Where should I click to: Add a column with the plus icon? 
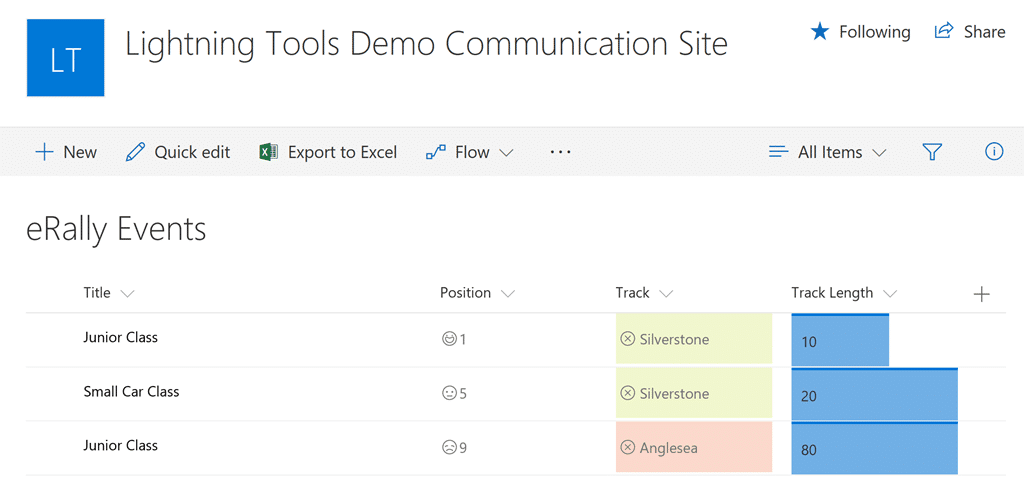(981, 294)
